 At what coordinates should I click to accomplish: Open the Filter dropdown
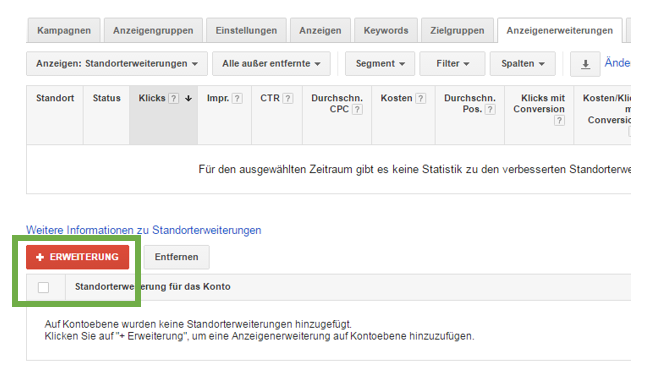click(x=452, y=64)
